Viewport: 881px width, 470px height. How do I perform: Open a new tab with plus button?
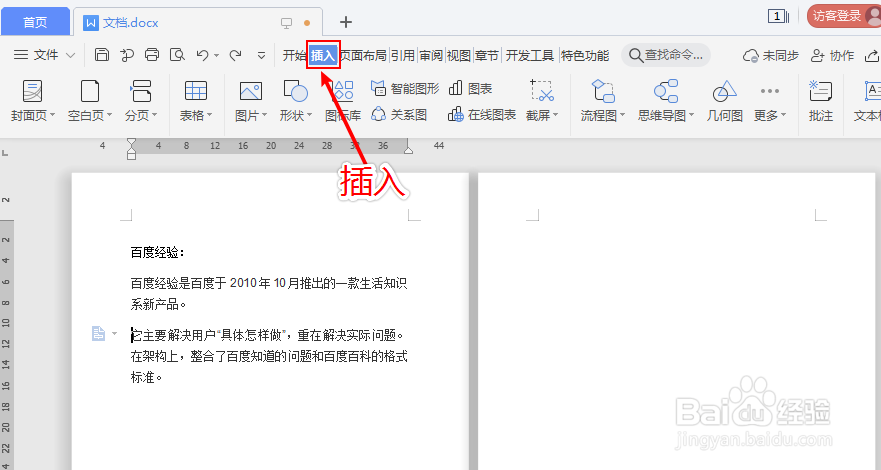coord(346,22)
